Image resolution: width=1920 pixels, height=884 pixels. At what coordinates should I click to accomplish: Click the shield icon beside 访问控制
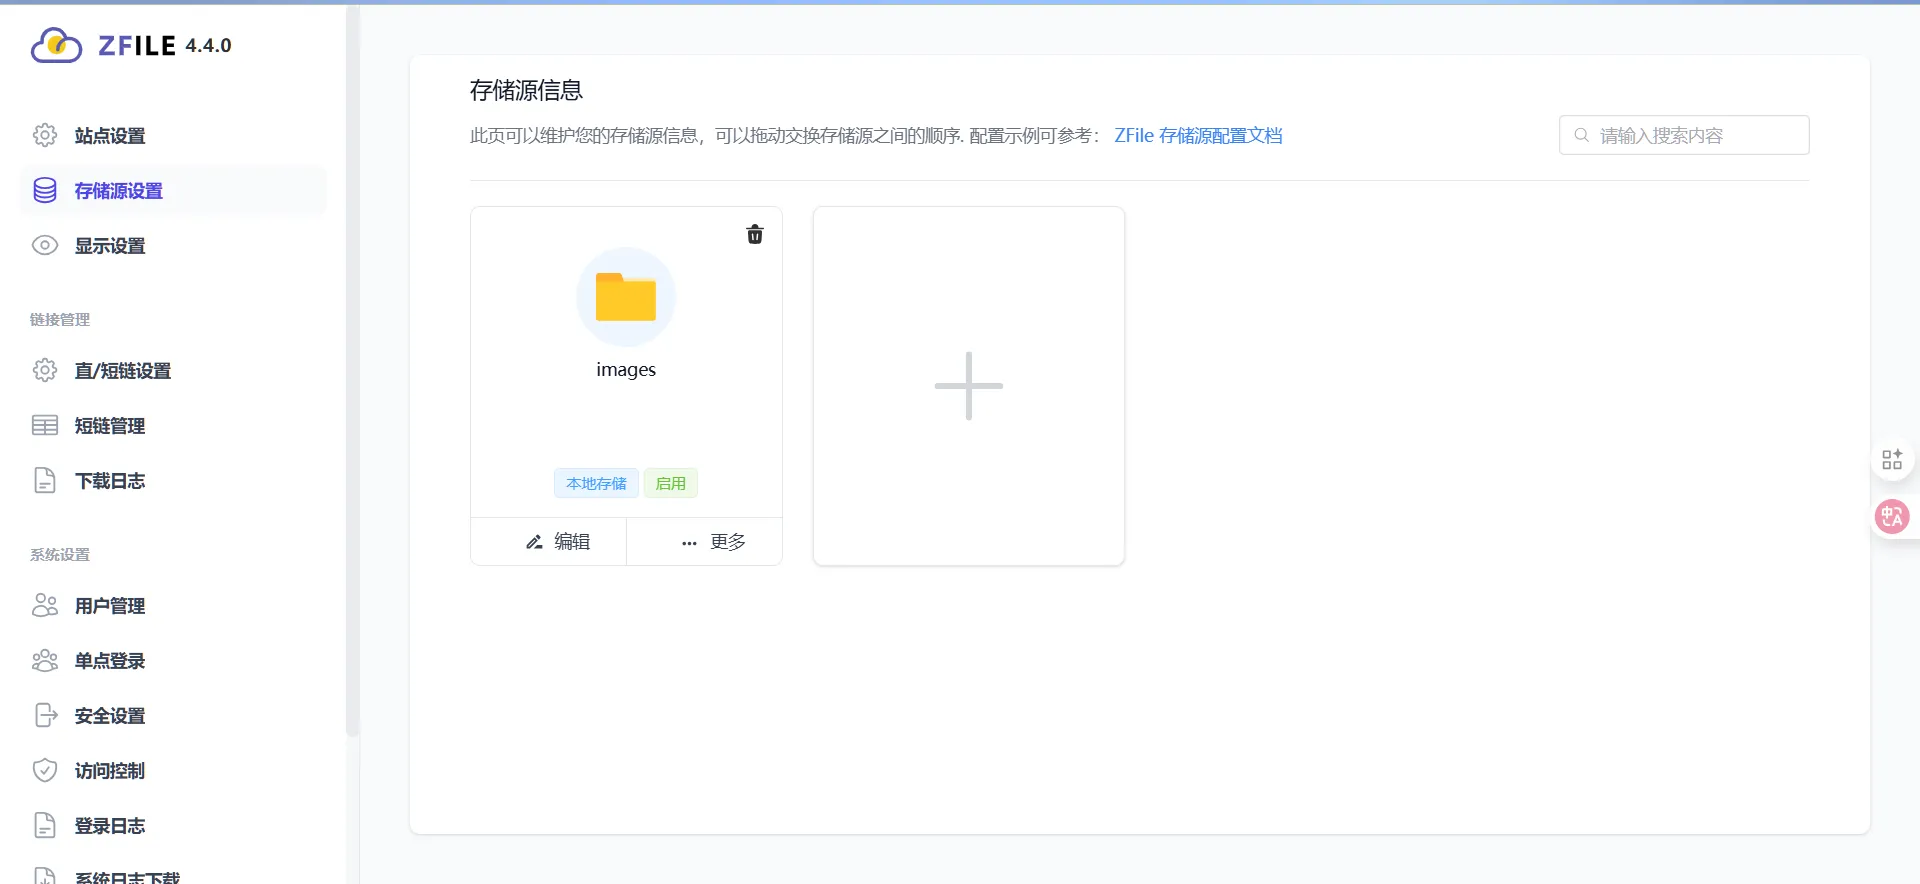click(45, 770)
